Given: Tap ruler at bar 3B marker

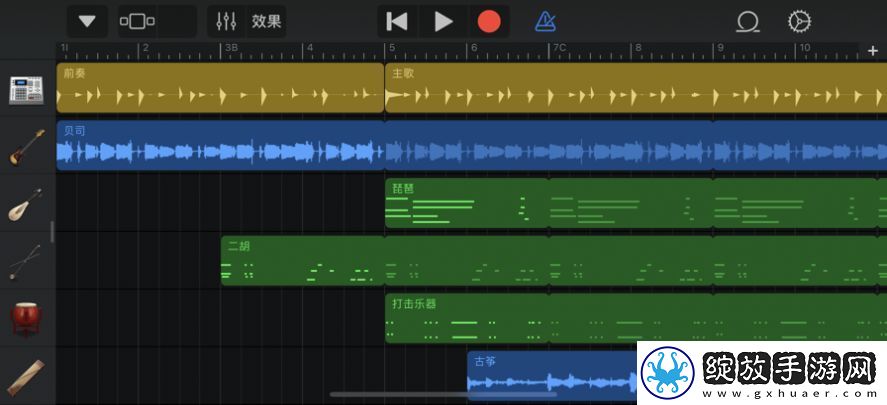Looking at the screenshot, I should [x=231, y=50].
